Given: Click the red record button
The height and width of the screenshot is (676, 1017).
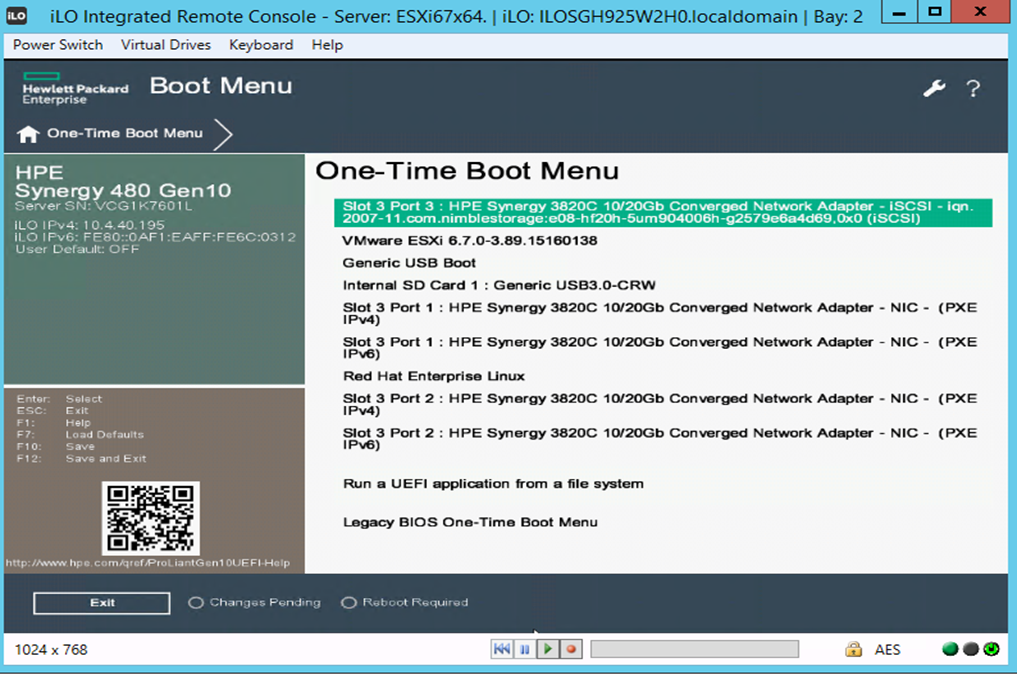Looking at the screenshot, I should 570,649.
